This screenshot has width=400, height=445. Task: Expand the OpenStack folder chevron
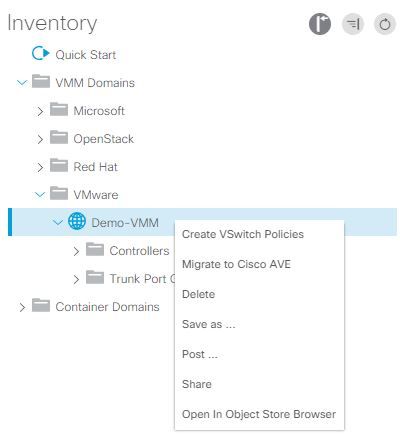click(x=40, y=139)
